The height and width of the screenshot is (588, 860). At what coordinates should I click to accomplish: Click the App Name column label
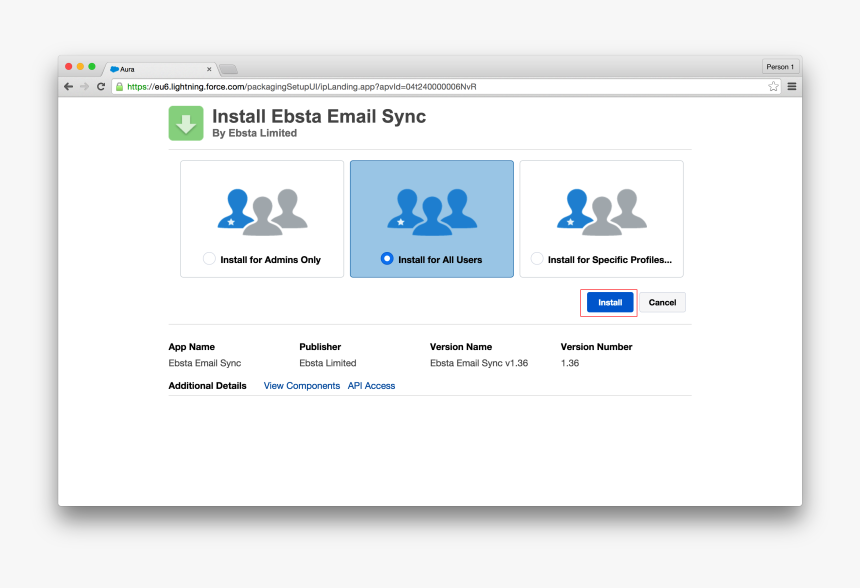191,347
